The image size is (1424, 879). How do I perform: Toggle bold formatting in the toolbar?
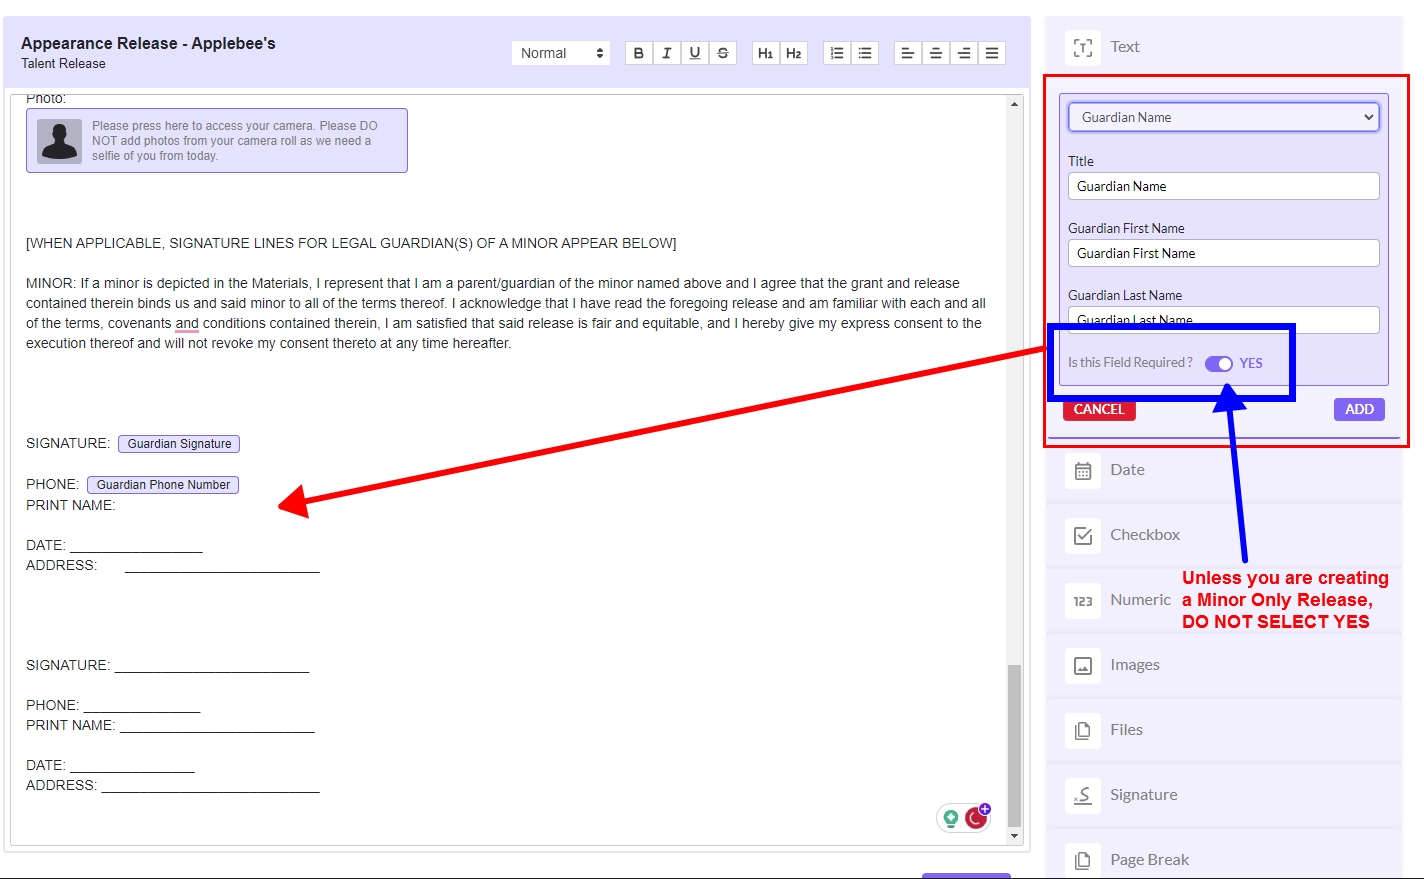coord(638,53)
